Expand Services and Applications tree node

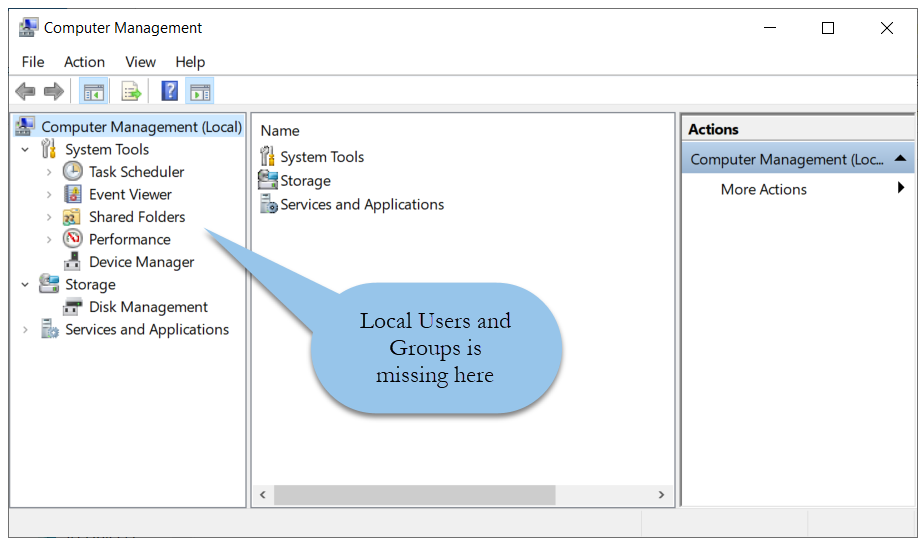click(25, 330)
